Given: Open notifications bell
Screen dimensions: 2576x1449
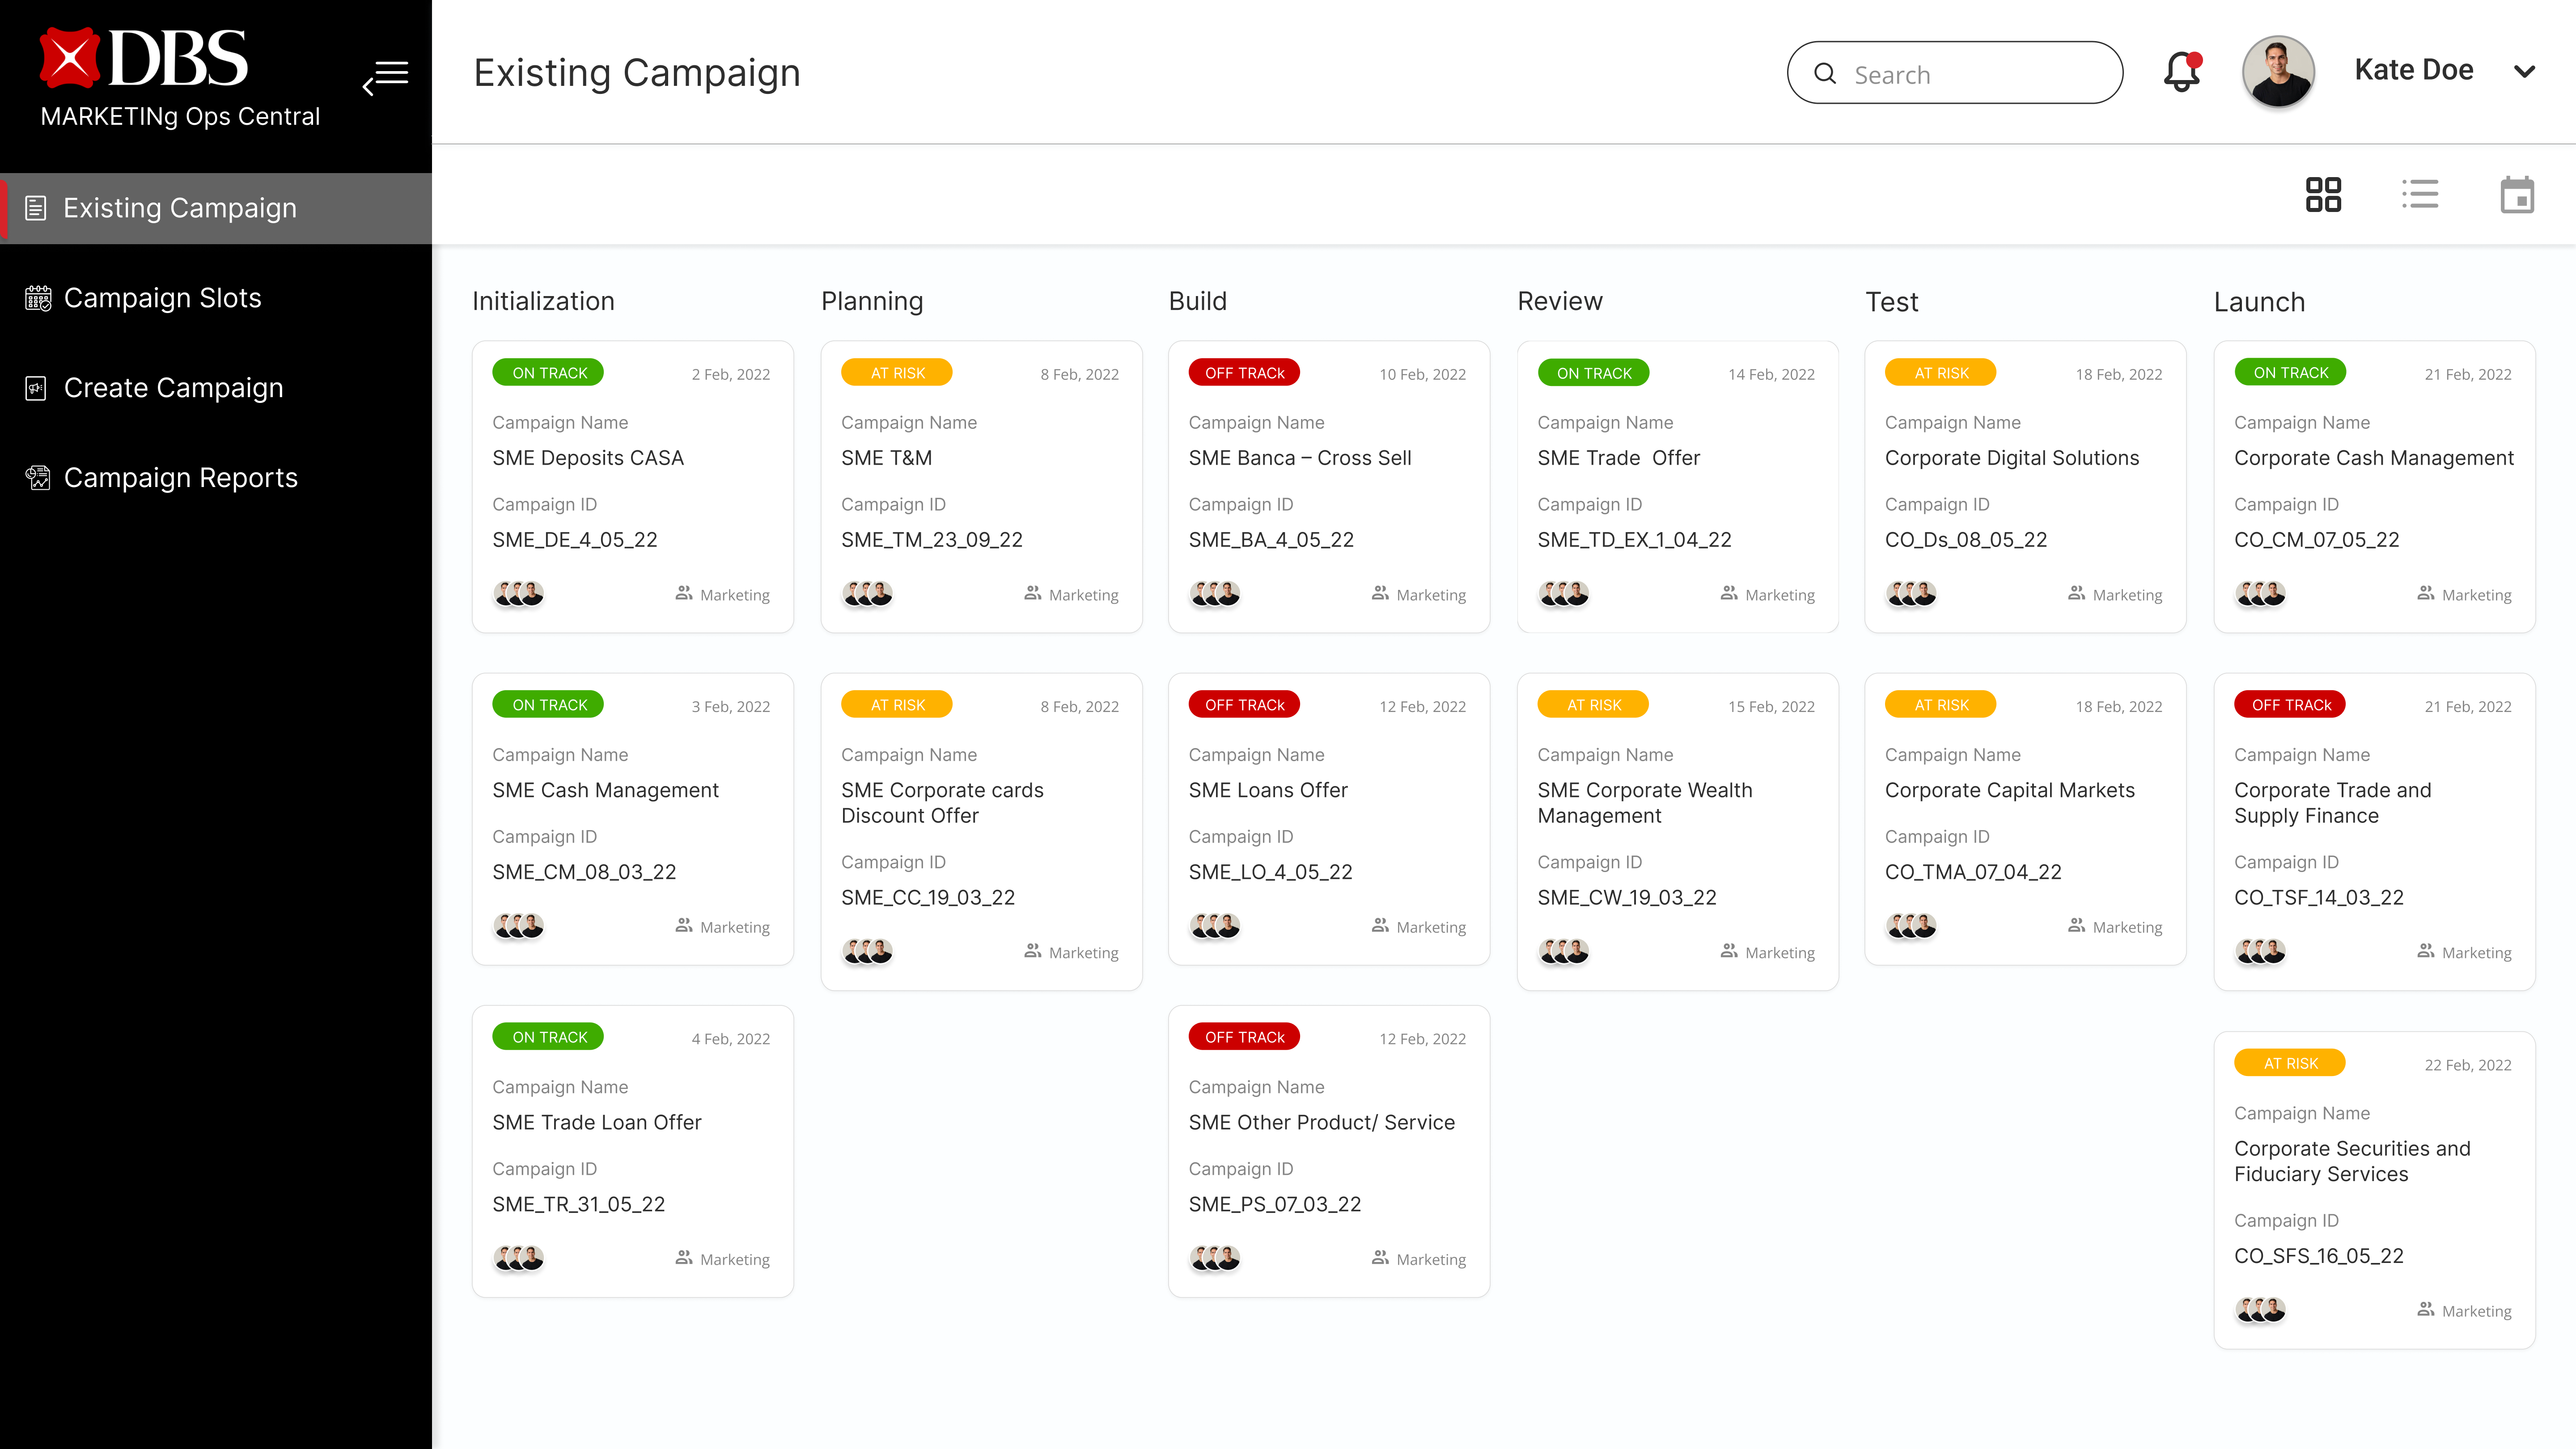Looking at the screenshot, I should tap(2182, 72).
